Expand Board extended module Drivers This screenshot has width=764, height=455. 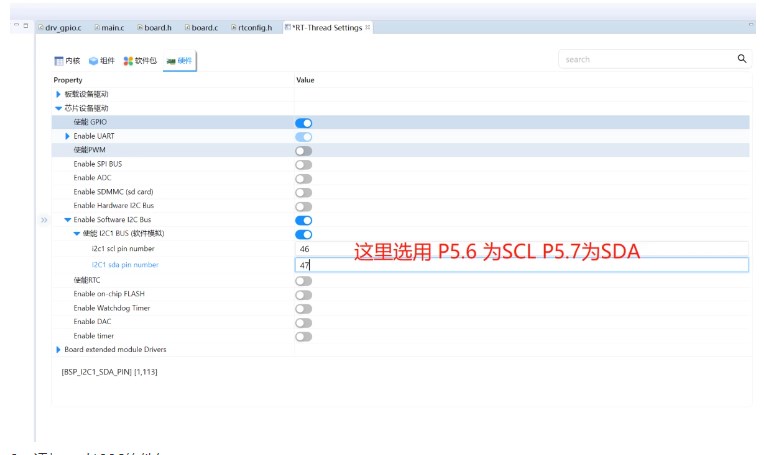(x=58, y=349)
